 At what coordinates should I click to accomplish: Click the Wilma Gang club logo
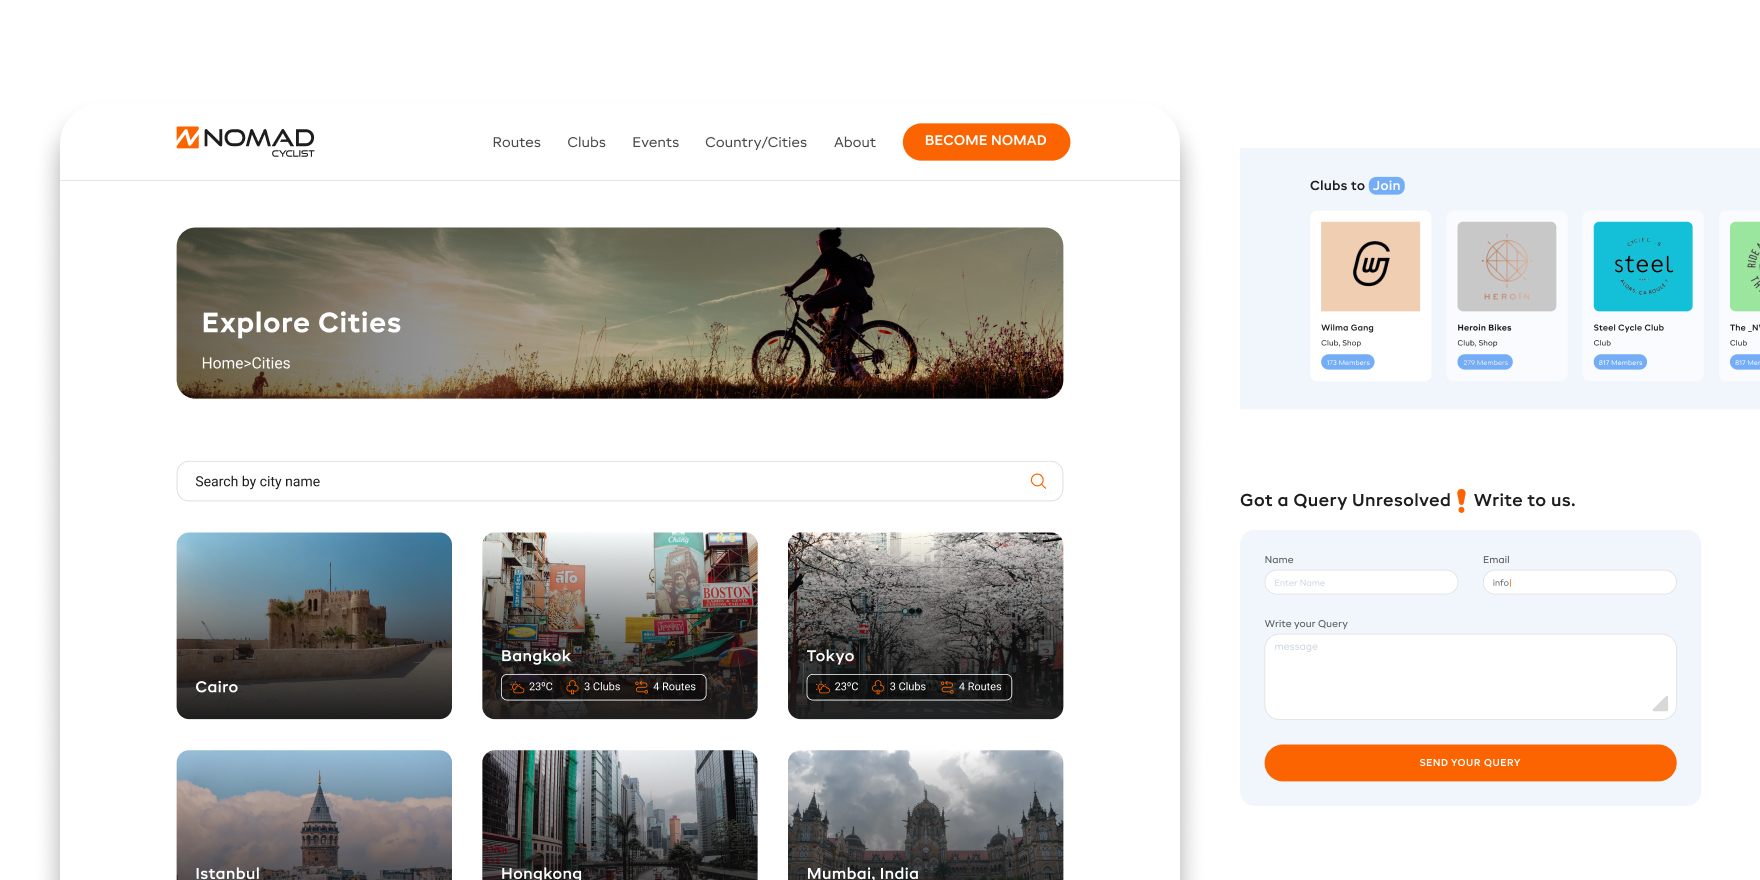pyautogui.click(x=1370, y=266)
